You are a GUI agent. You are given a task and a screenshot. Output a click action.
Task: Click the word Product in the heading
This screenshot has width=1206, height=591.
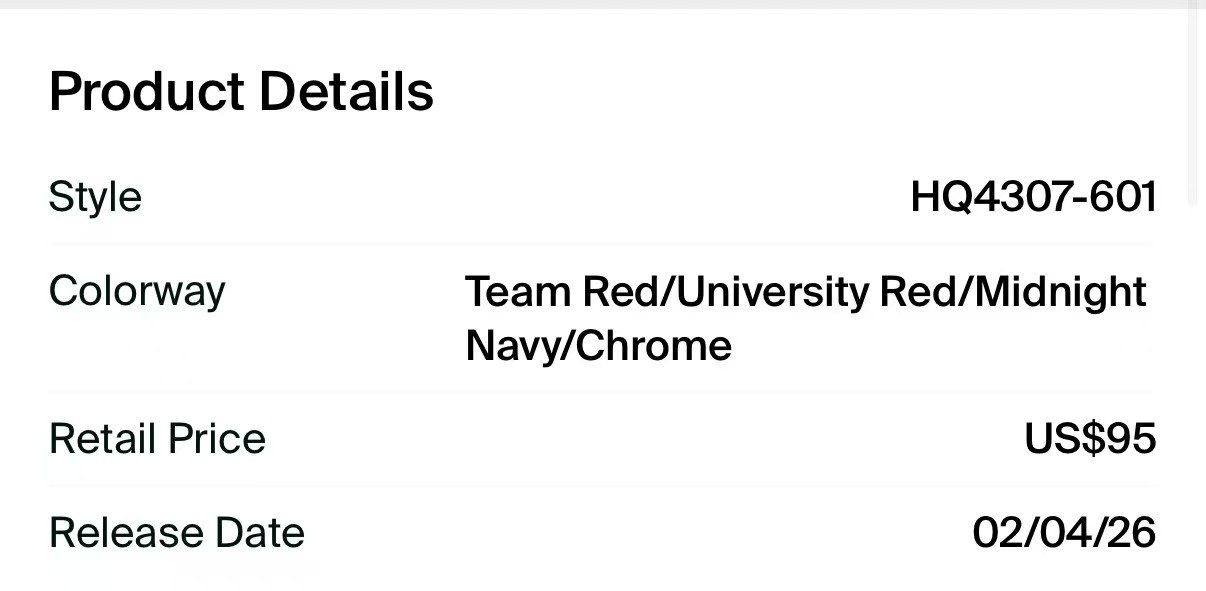point(146,92)
